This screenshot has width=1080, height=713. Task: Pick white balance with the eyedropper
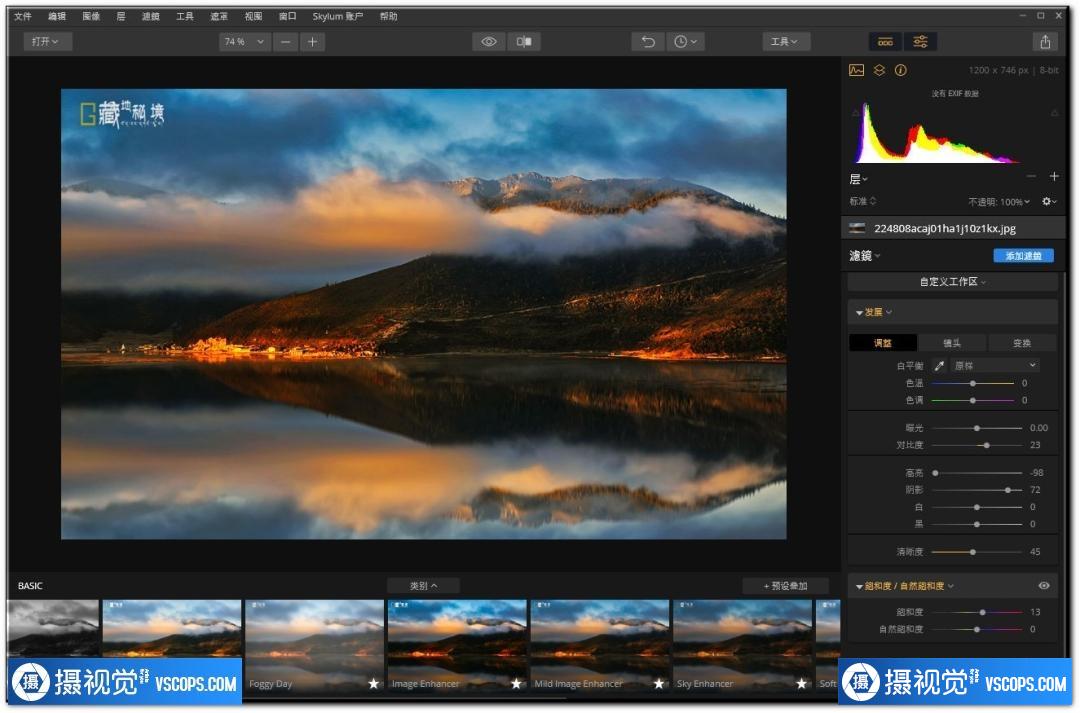click(x=939, y=366)
